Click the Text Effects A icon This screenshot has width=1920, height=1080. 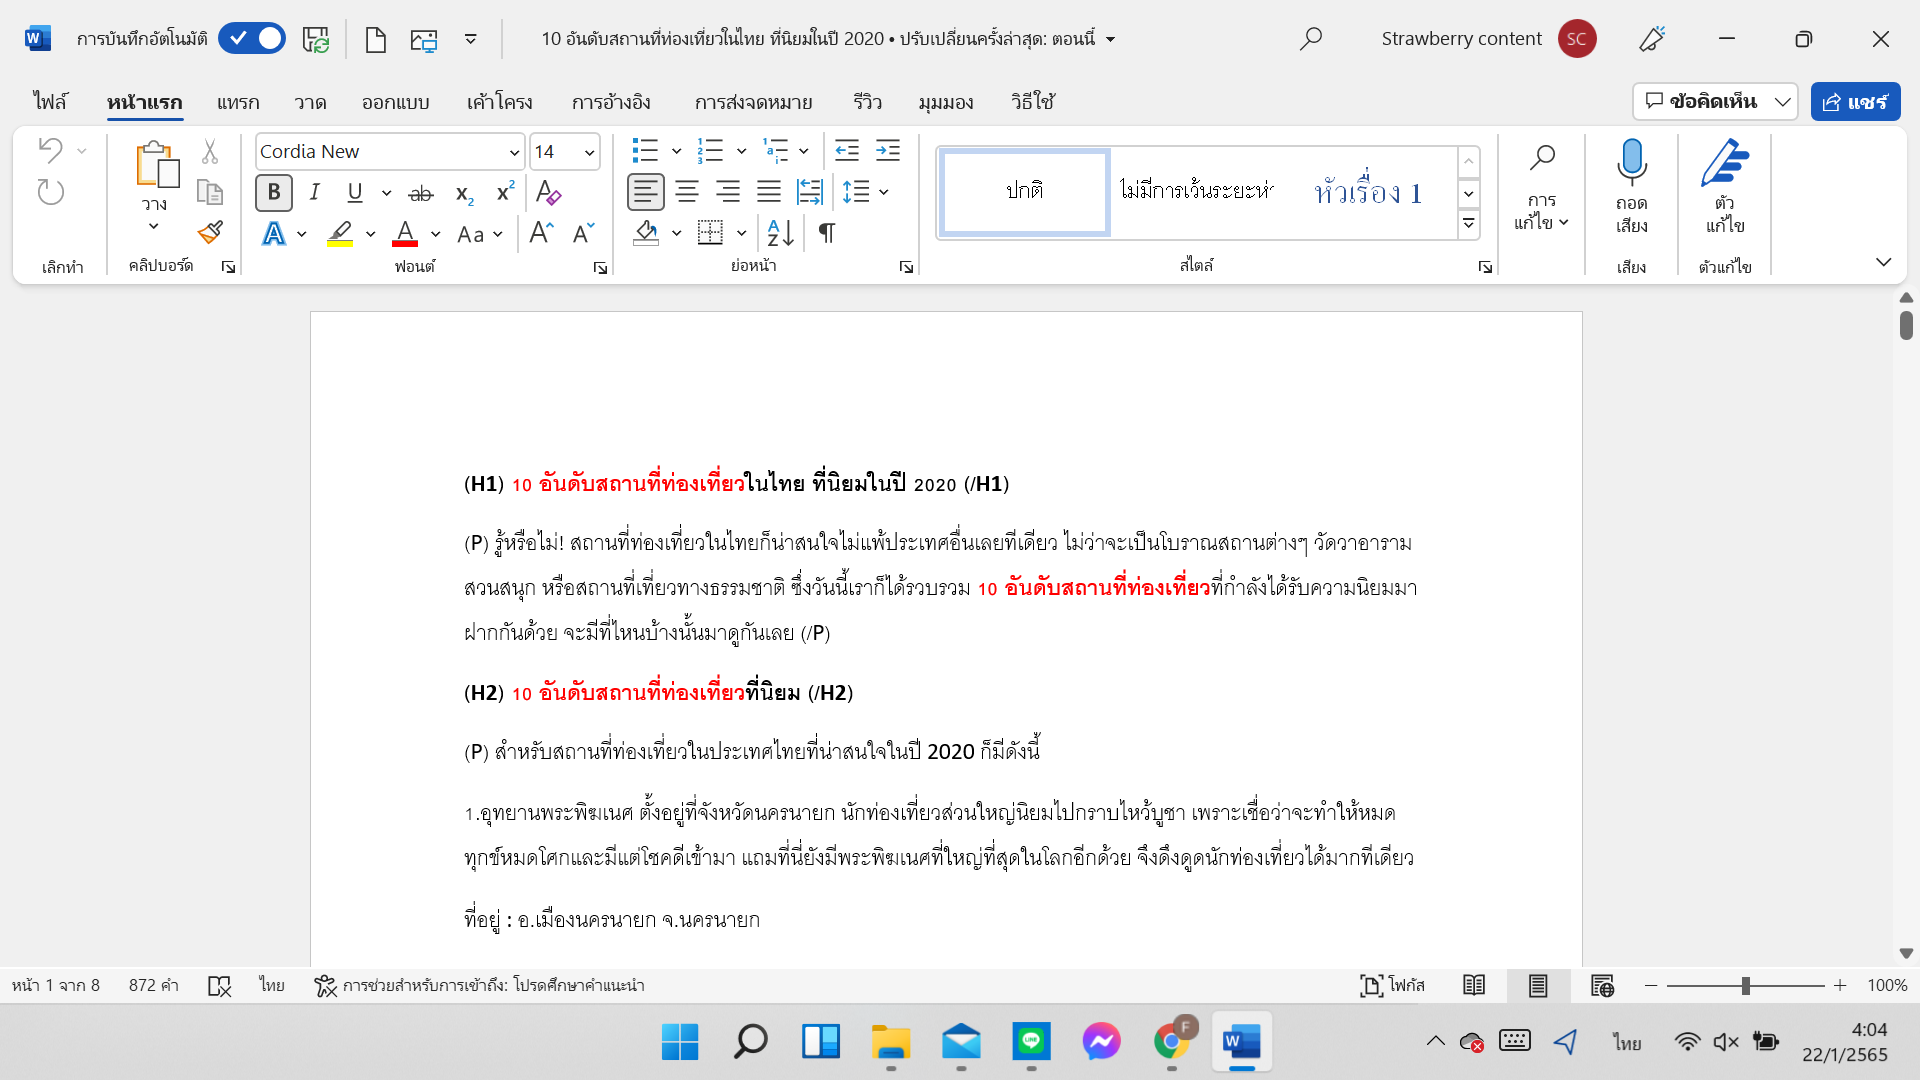click(x=273, y=234)
